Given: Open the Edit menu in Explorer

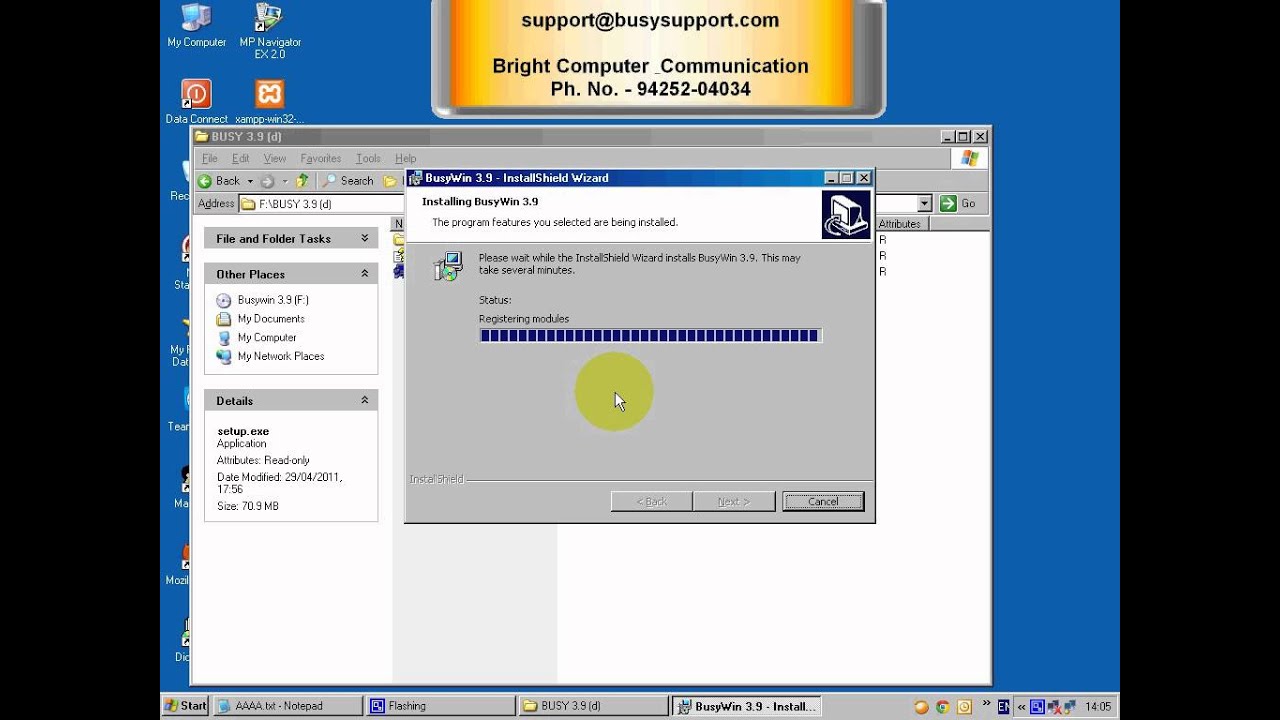Looking at the screenshot, I should [241, 158].
